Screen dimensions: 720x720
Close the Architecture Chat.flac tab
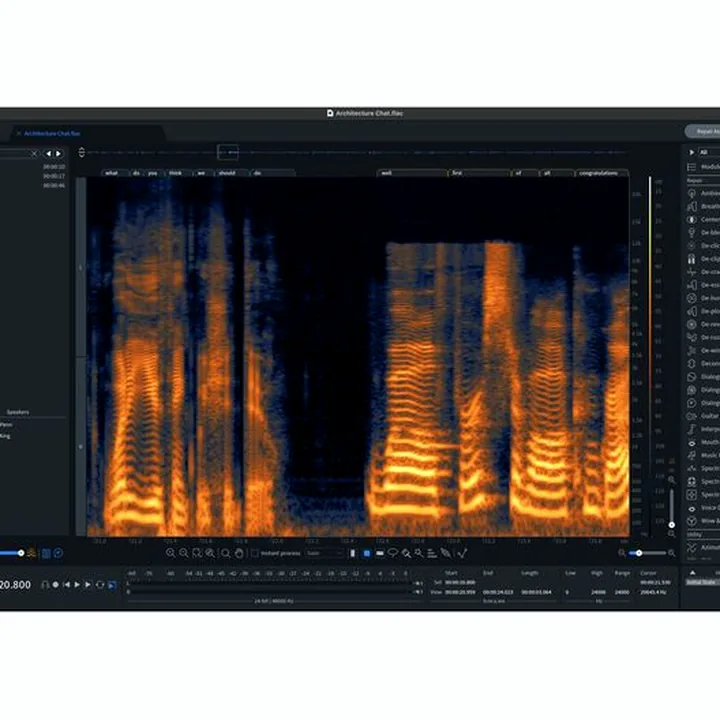point(19,133)
